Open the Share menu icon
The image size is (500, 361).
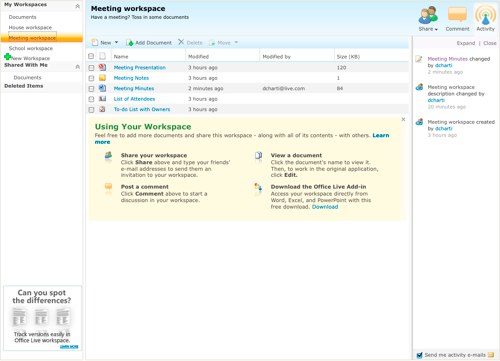(428, 15)
